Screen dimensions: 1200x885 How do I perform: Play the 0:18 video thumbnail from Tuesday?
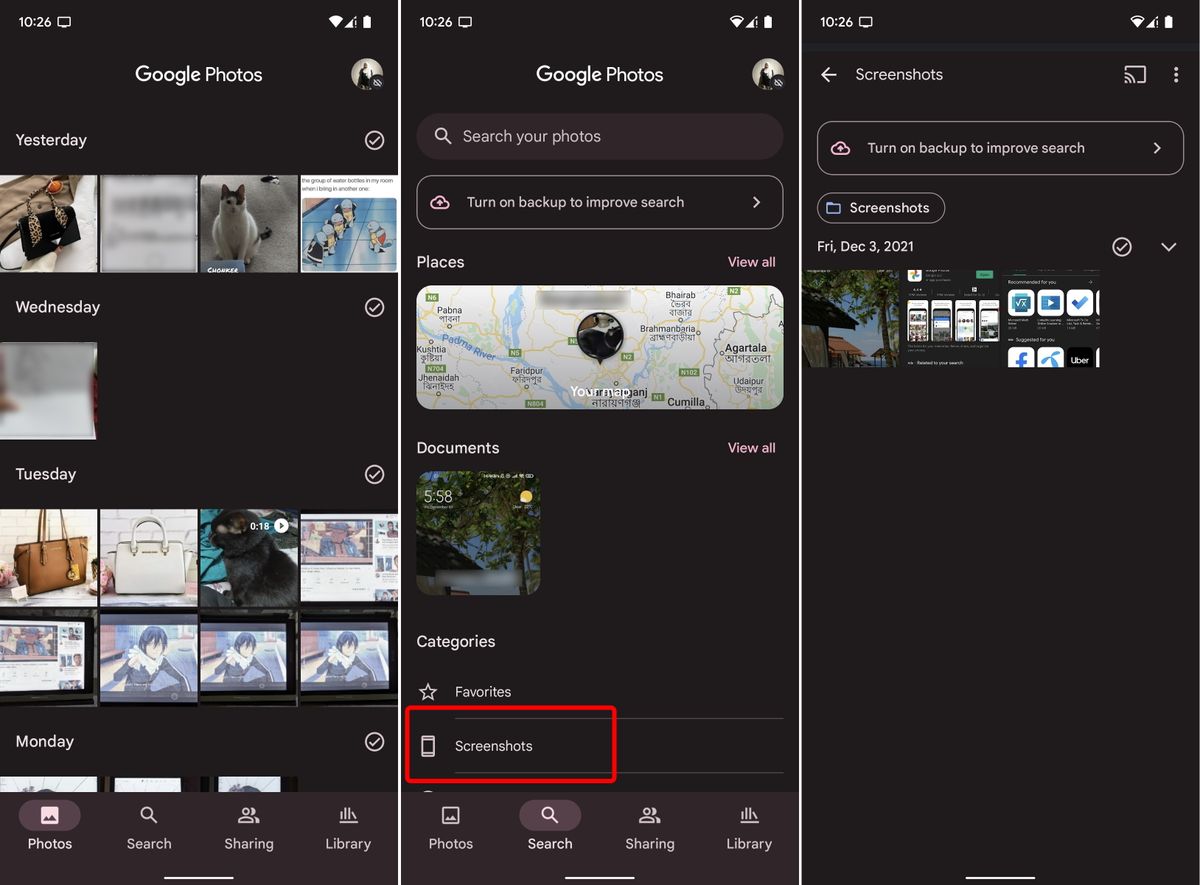[248, 557]
